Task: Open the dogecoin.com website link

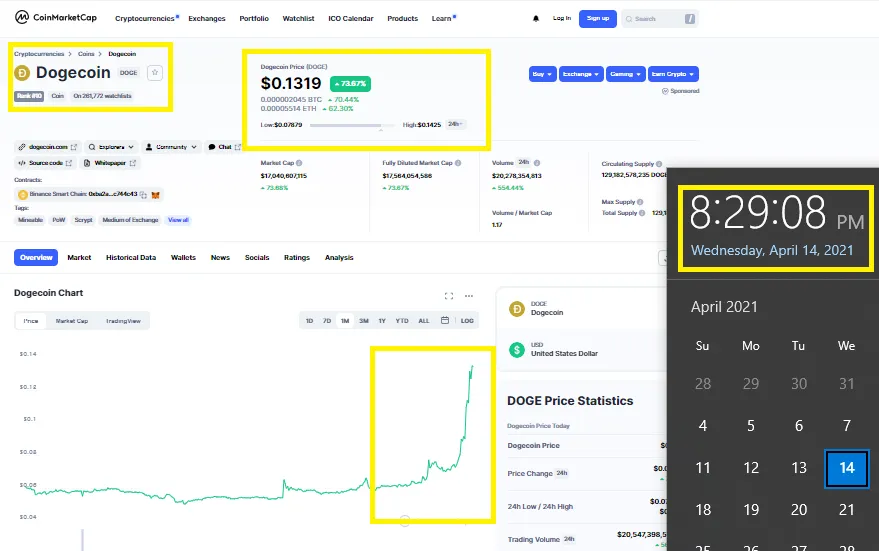Action: (48, 147)
